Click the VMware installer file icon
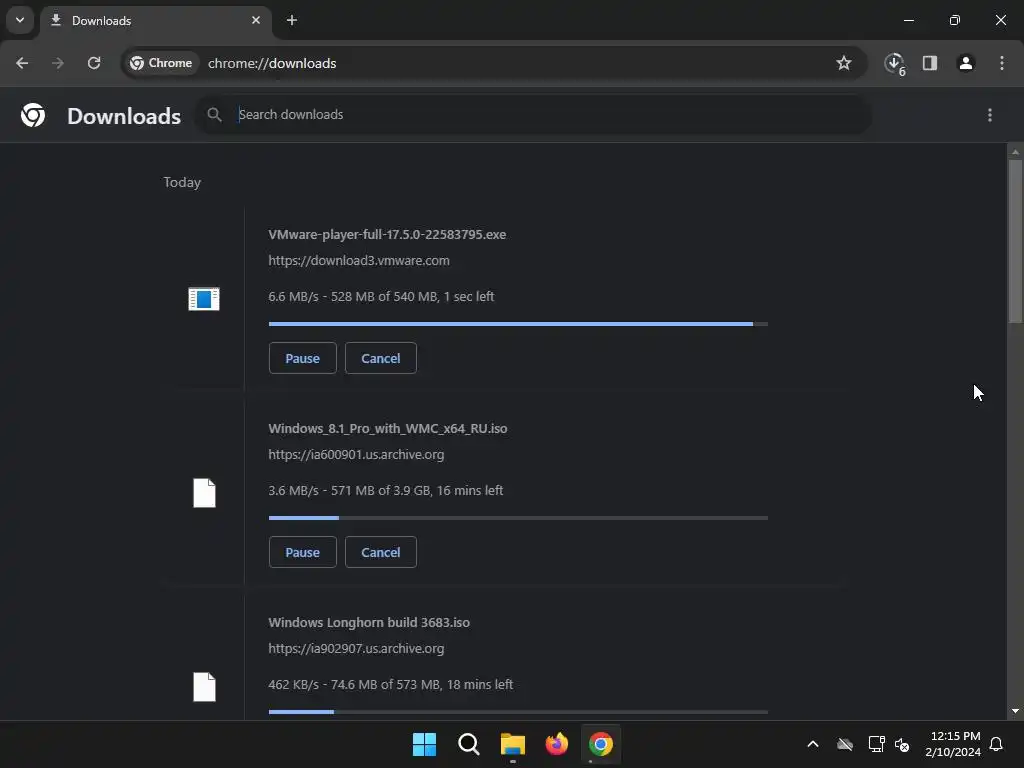Viewport: 1024px width, 768px height. click(x=204, y=299)
